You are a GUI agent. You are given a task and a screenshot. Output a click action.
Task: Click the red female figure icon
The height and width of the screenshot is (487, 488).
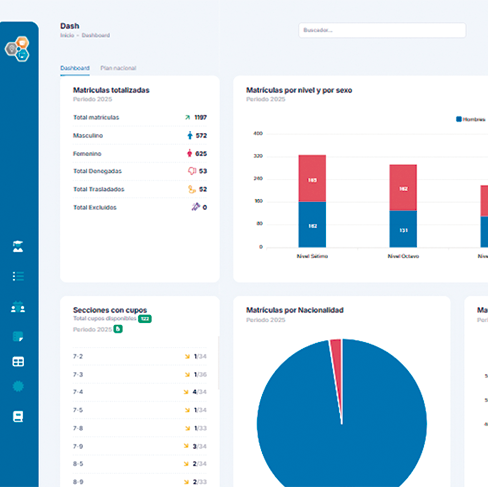coord(189,153)
